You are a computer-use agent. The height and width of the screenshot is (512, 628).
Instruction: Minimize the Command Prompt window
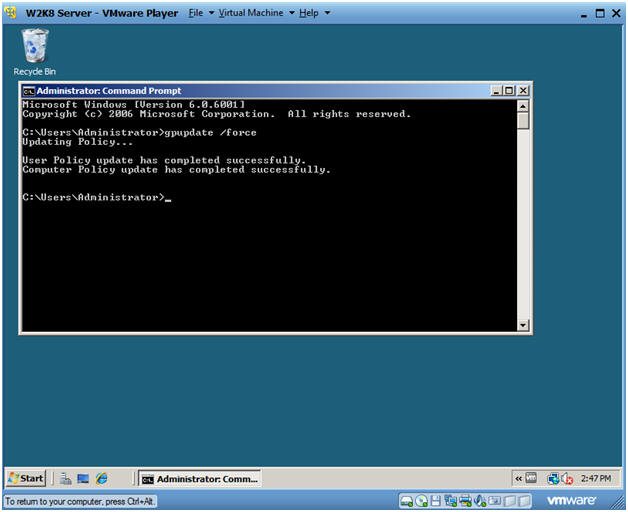(496, 91)
